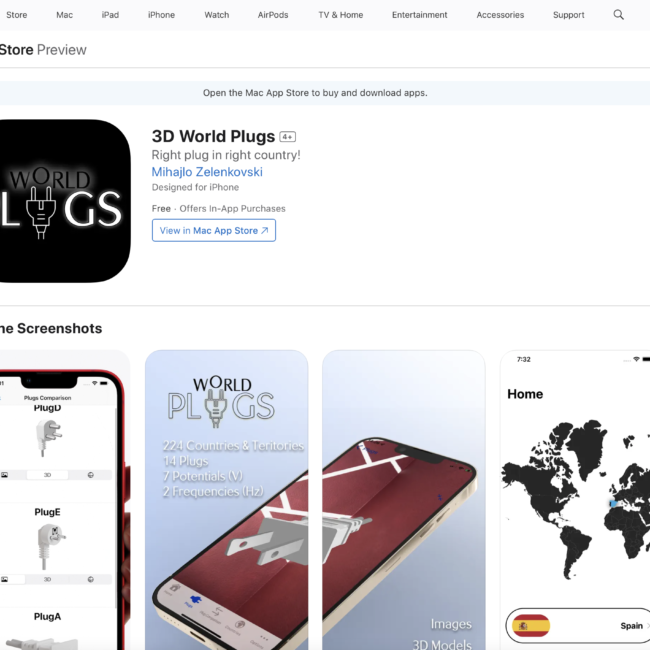The image size is (650, 650).
Task: Select globe view icon under PlugE
Action: pos(90,580)
